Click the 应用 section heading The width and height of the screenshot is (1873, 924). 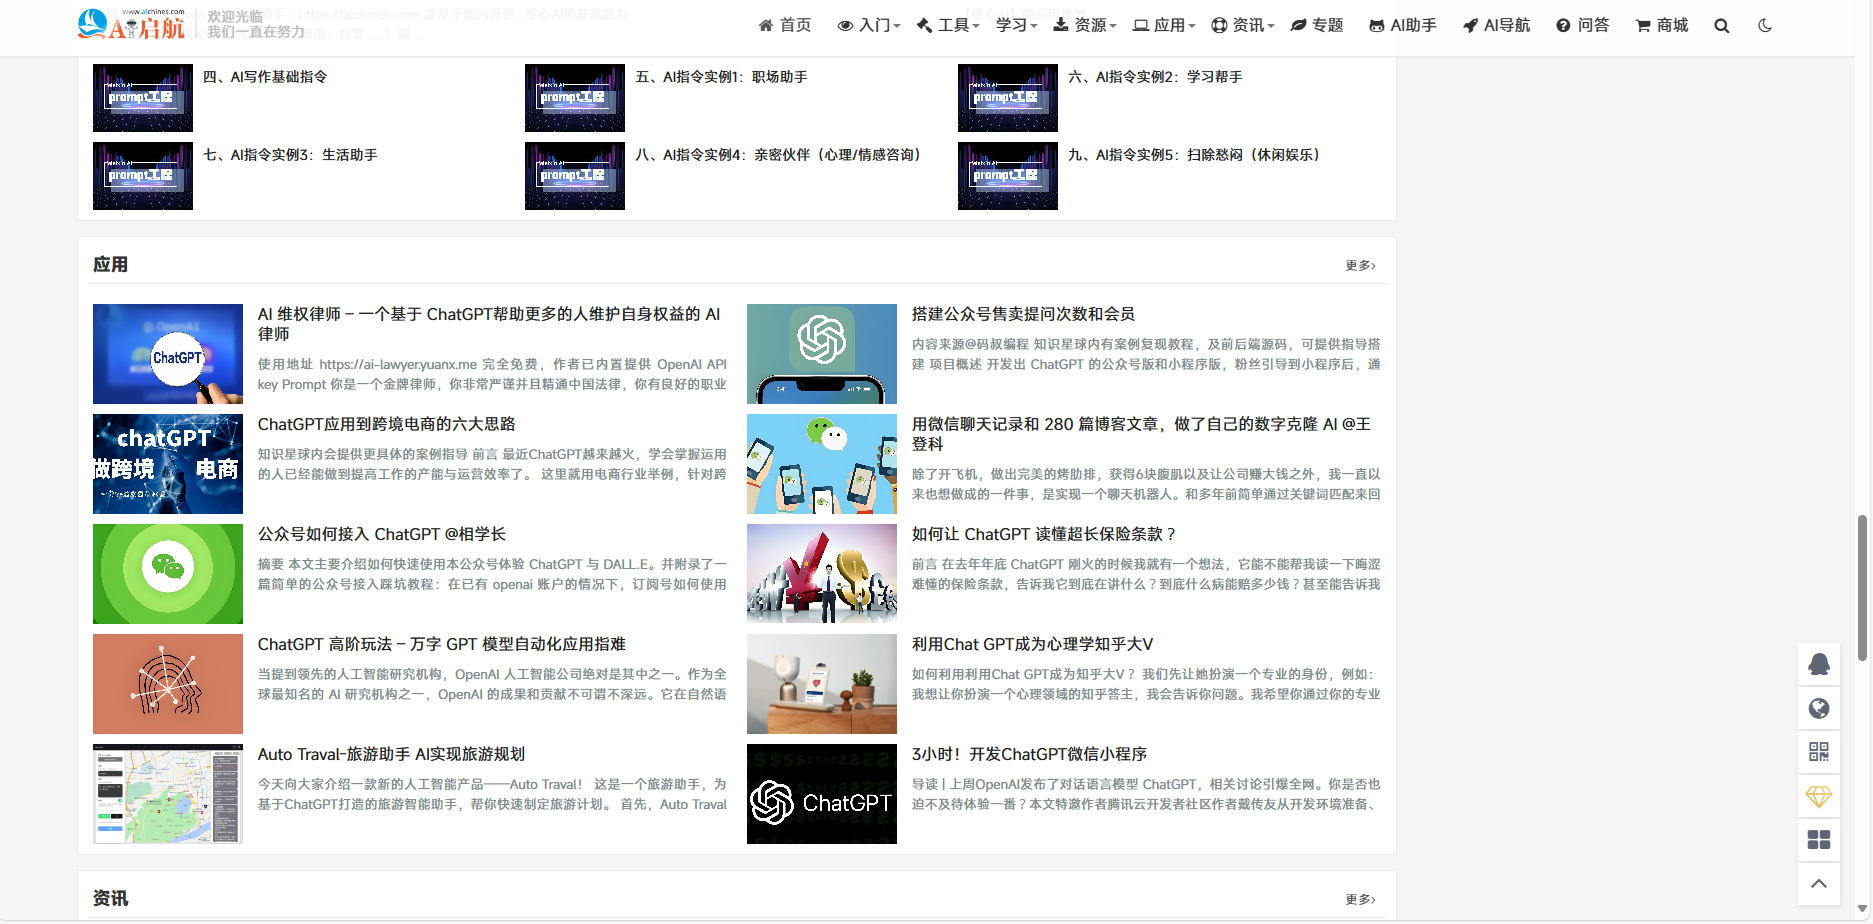[110, 265]
